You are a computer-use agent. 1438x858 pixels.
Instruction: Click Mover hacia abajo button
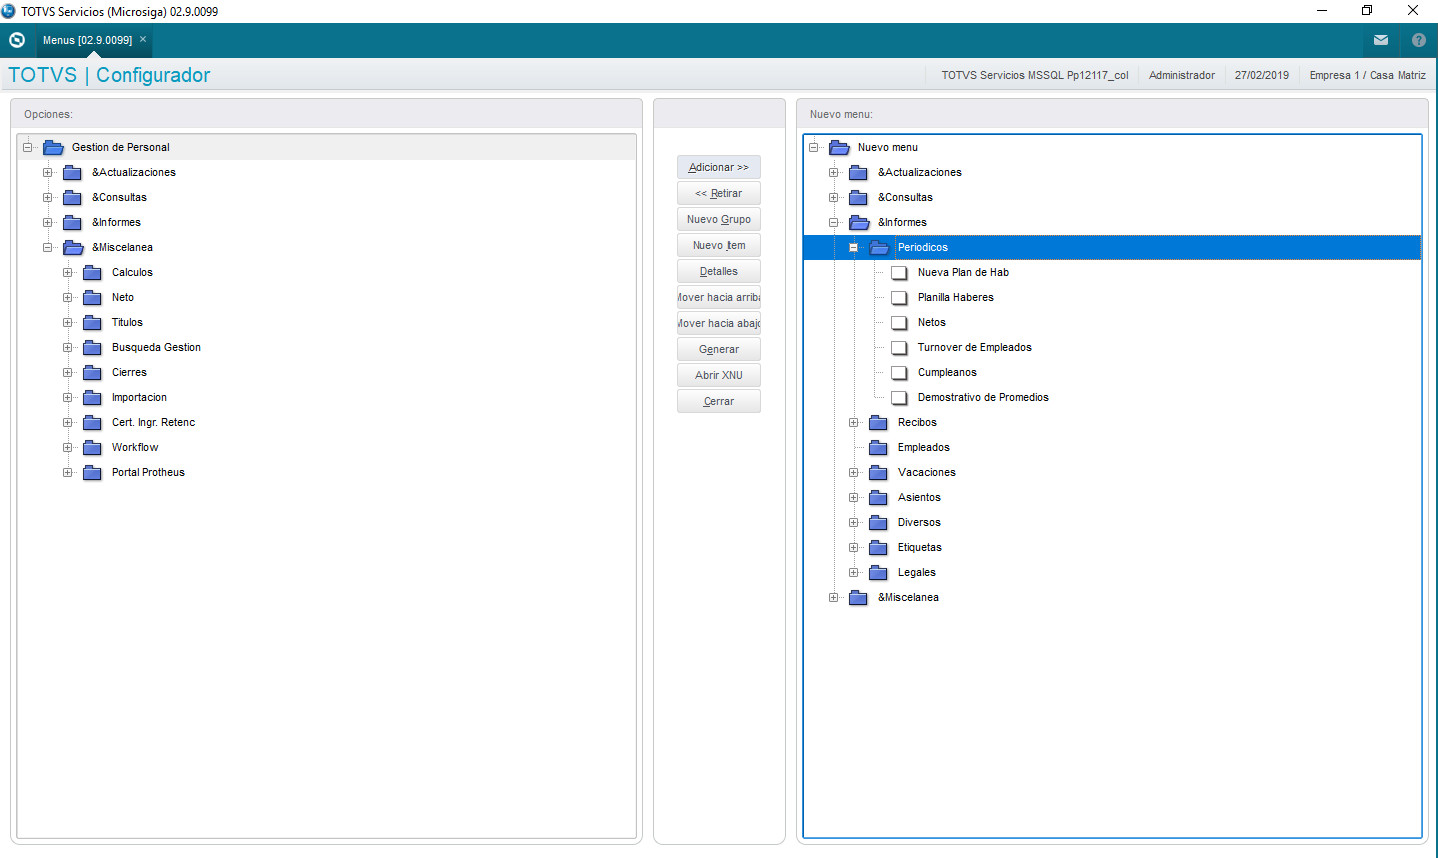click(x=719, y=323)
